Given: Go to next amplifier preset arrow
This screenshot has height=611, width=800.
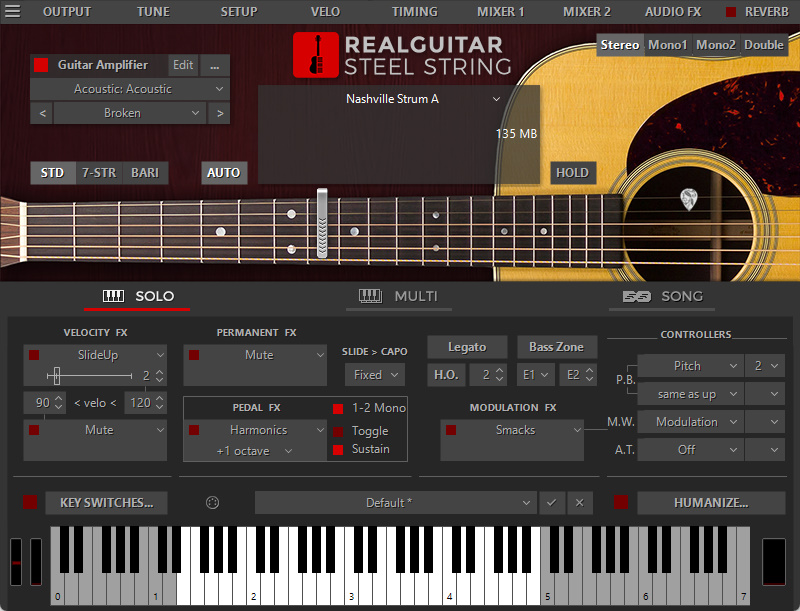Looking at the screenshot, I should 220,113.
